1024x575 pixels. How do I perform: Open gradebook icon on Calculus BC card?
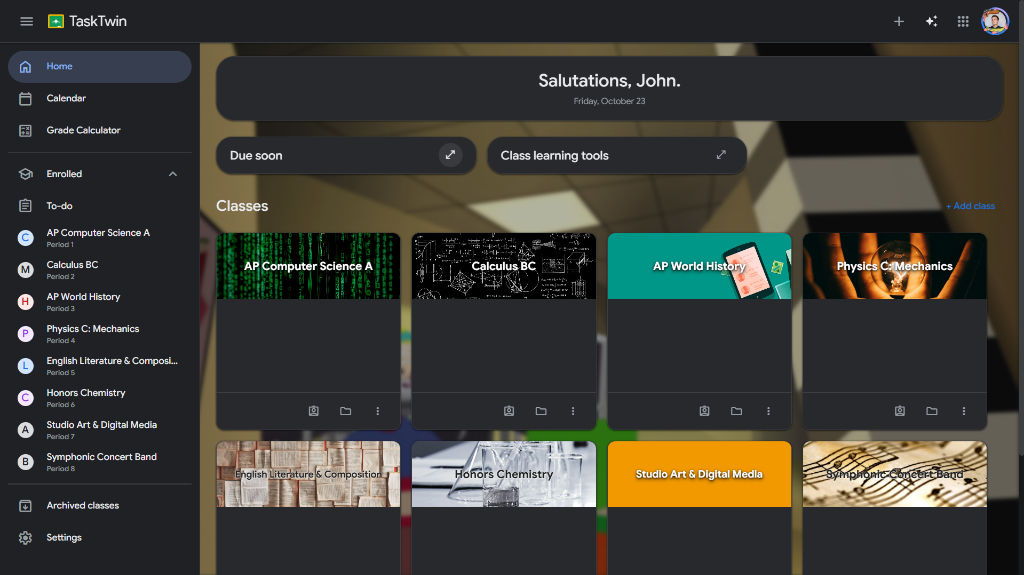coord(509,411)
